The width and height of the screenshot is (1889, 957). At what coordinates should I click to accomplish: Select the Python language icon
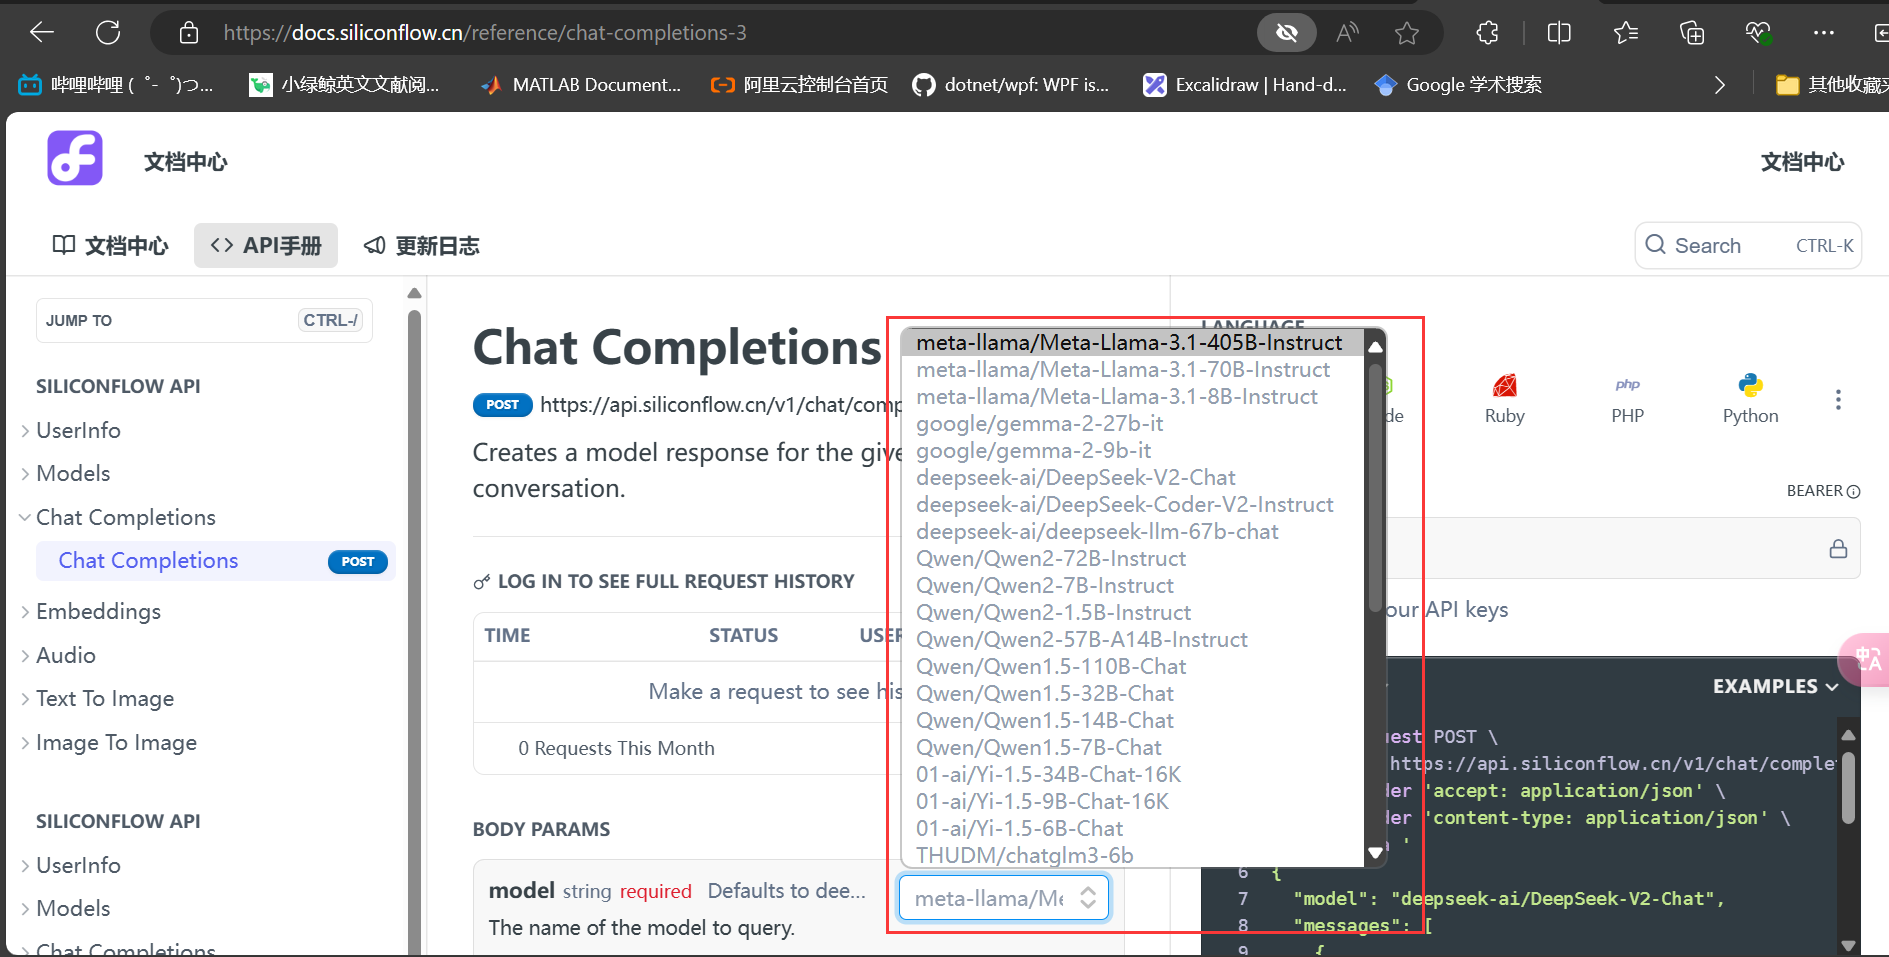(1750, 385)
